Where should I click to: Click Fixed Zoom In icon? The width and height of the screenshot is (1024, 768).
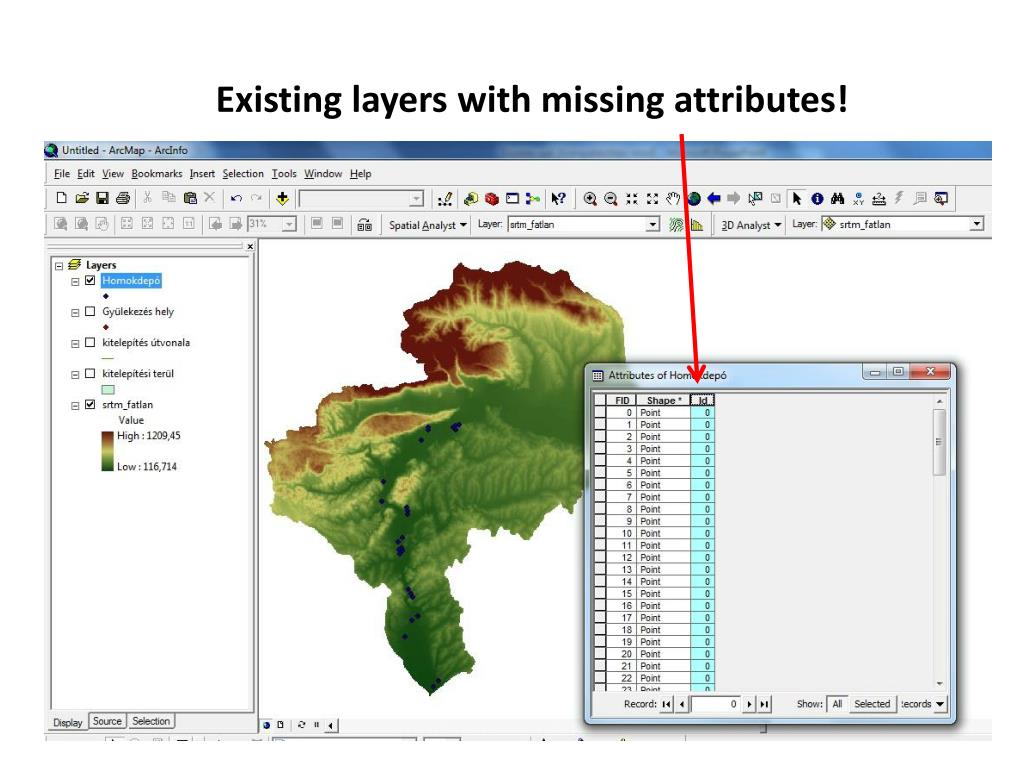(632, 199)
